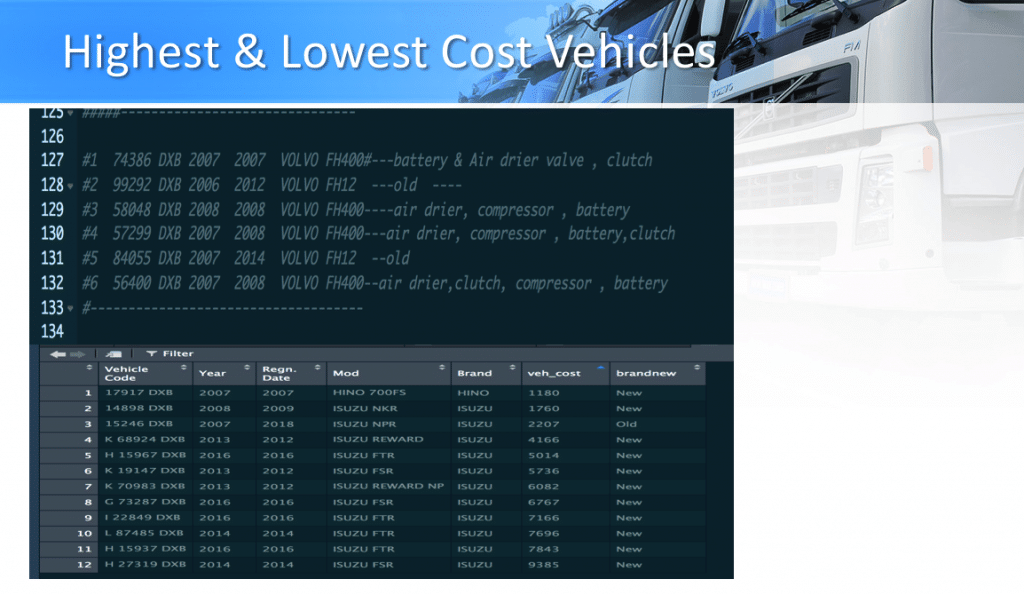Click the brandnew column sort arrows
The image size is (1024, 595).
coord(697,368)
